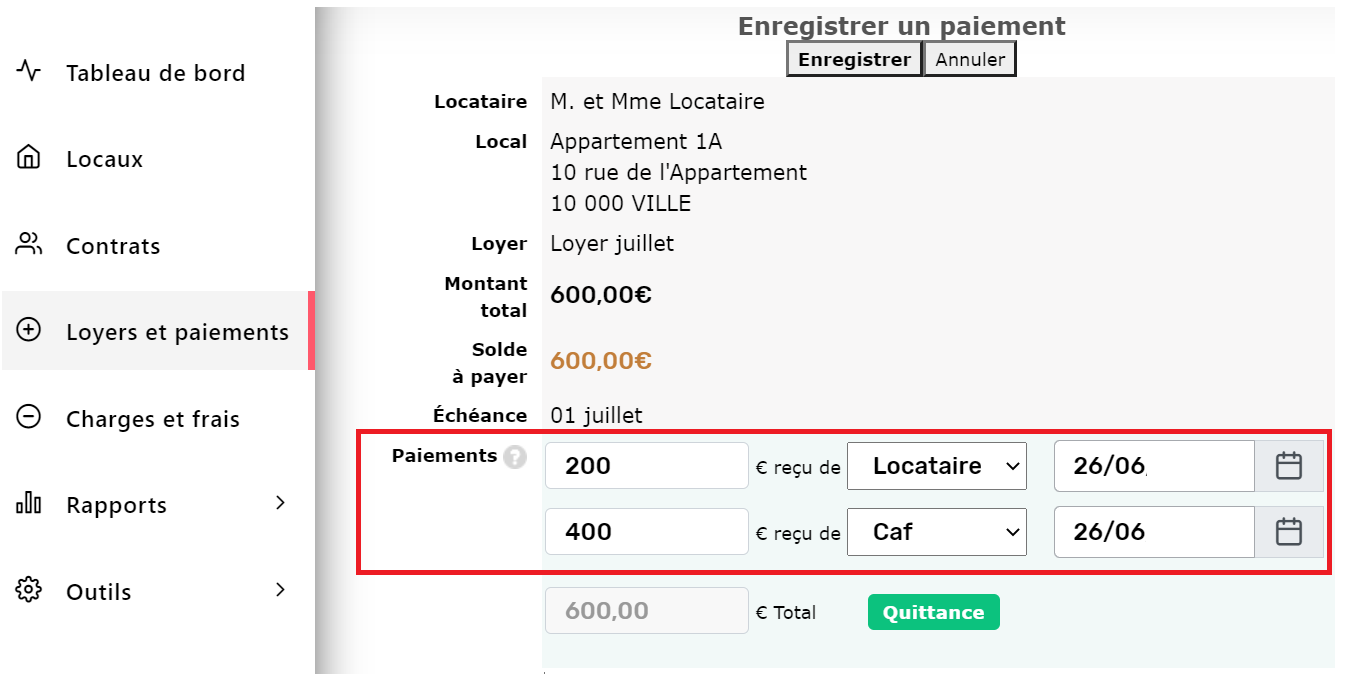Click the Enregistrer button
The height and width of the screenshot is (677, 1345).
[855, 59]
